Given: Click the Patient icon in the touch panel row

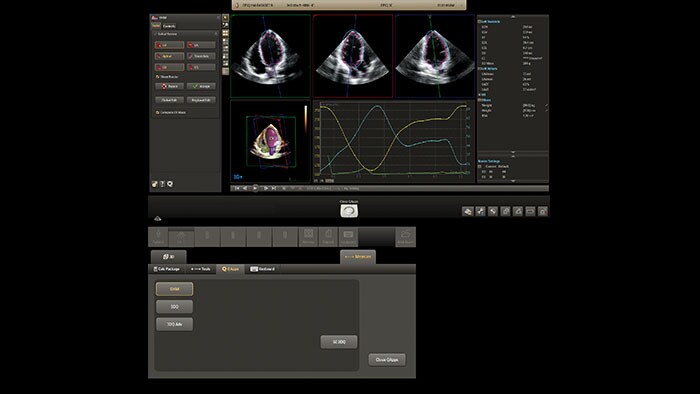Looking at the screenshot, I should [158, 237].
